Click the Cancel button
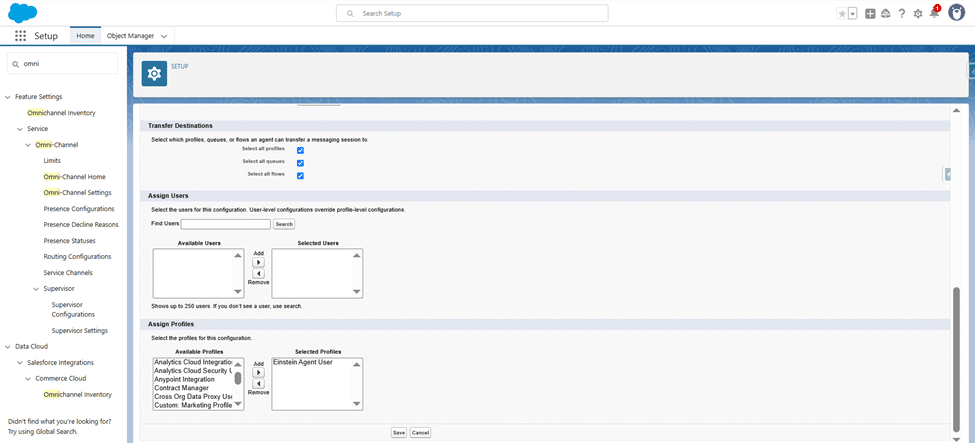 click(420, 432)
